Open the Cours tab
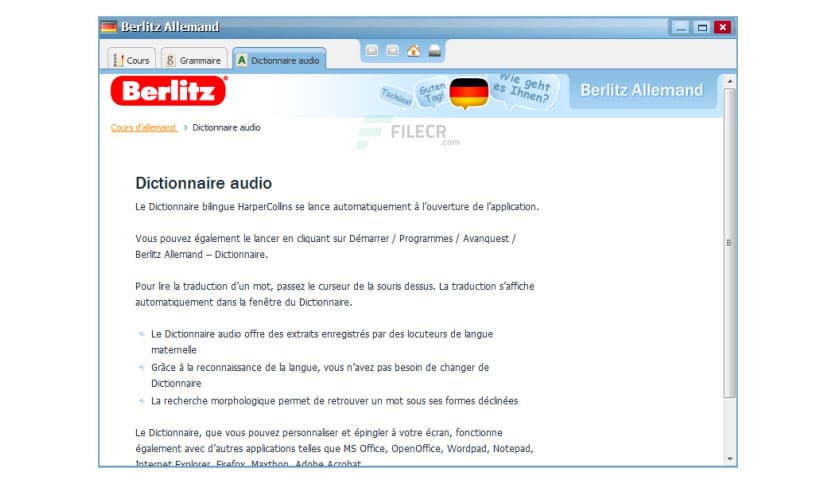Image resolution: width=836 pixels, height=484 pixels. 132,60
